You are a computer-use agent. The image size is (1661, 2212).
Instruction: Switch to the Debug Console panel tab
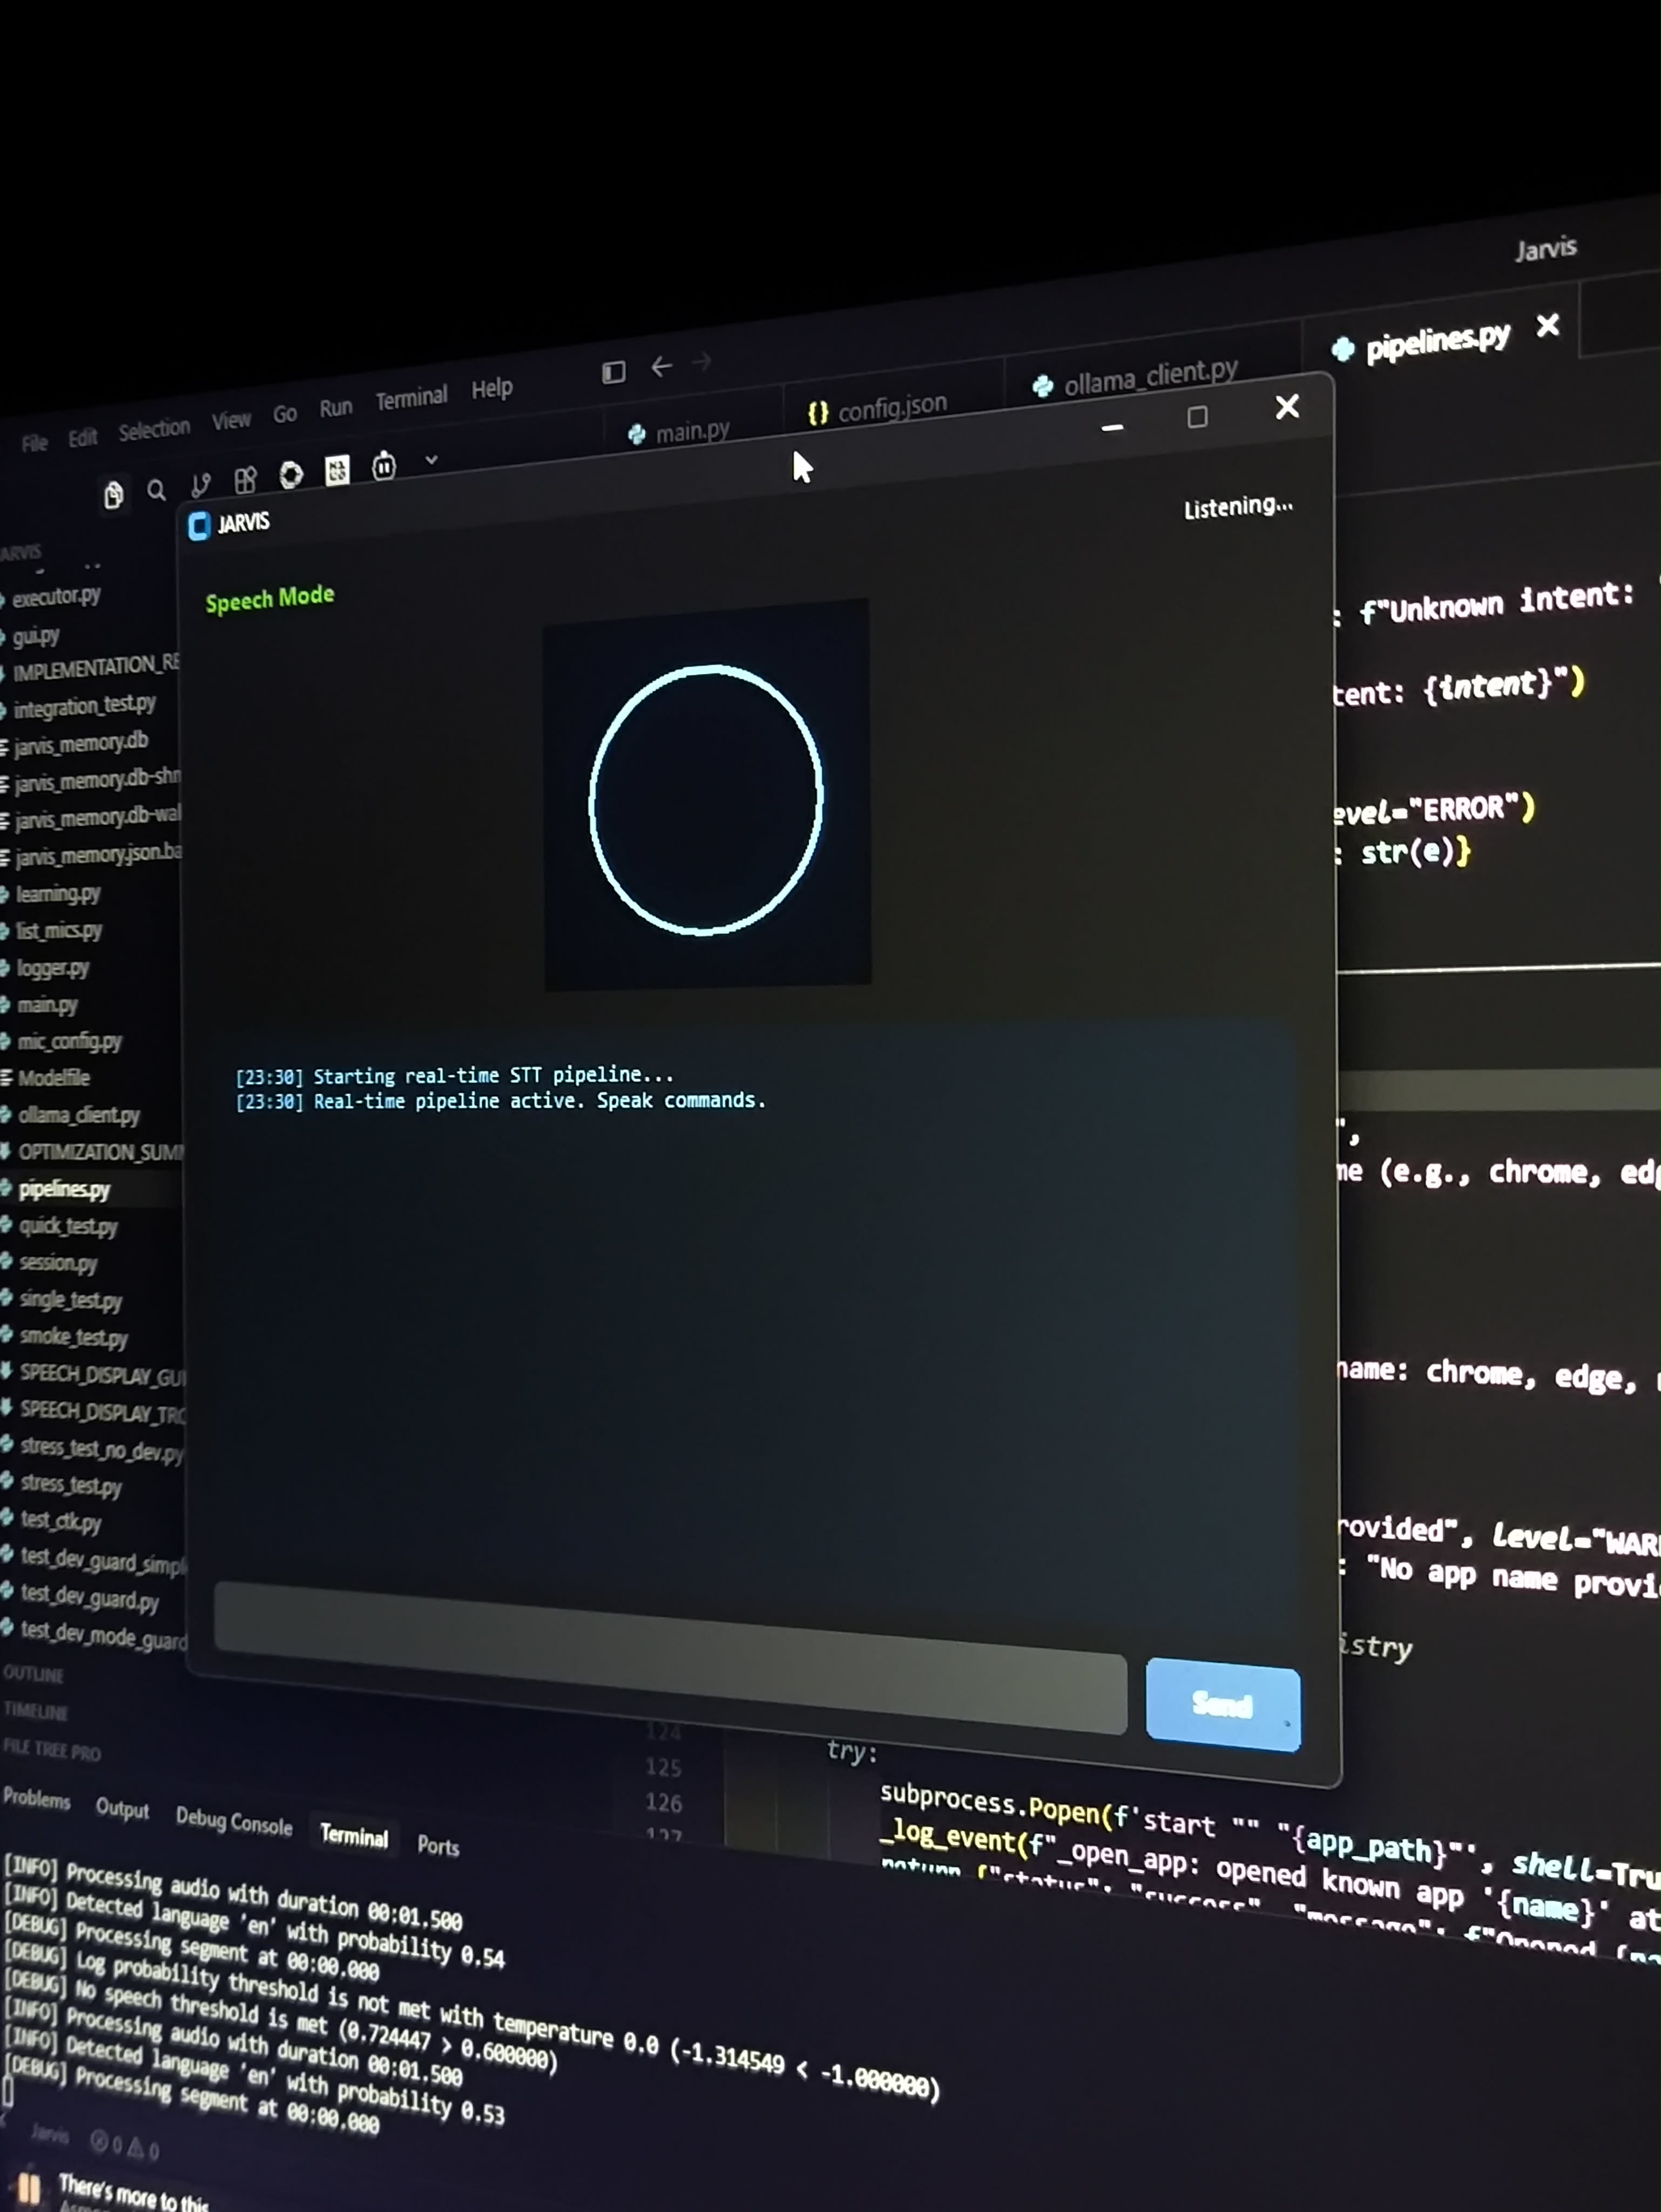point(234,1822)
